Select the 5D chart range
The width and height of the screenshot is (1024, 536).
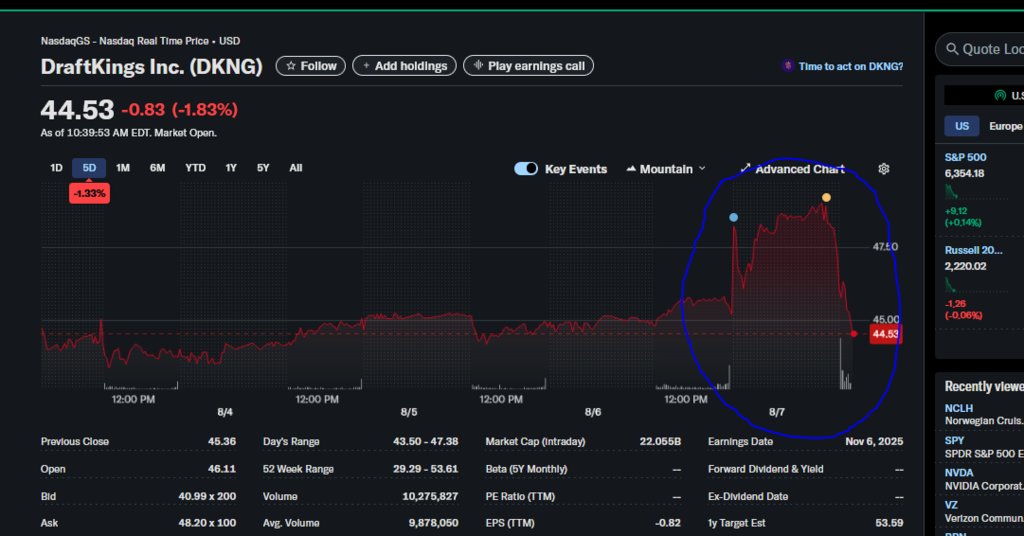click(89, 168)
